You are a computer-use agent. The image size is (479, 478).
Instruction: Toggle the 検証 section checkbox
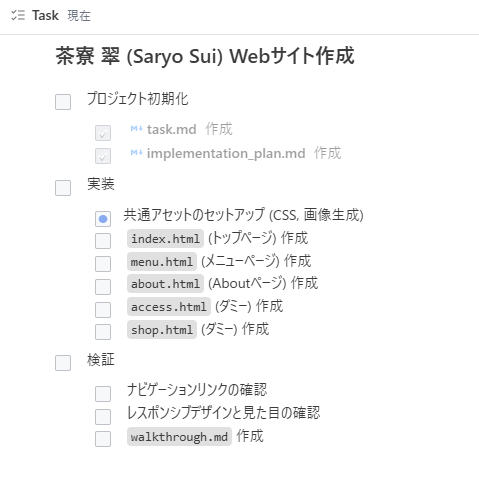[63, 363]
